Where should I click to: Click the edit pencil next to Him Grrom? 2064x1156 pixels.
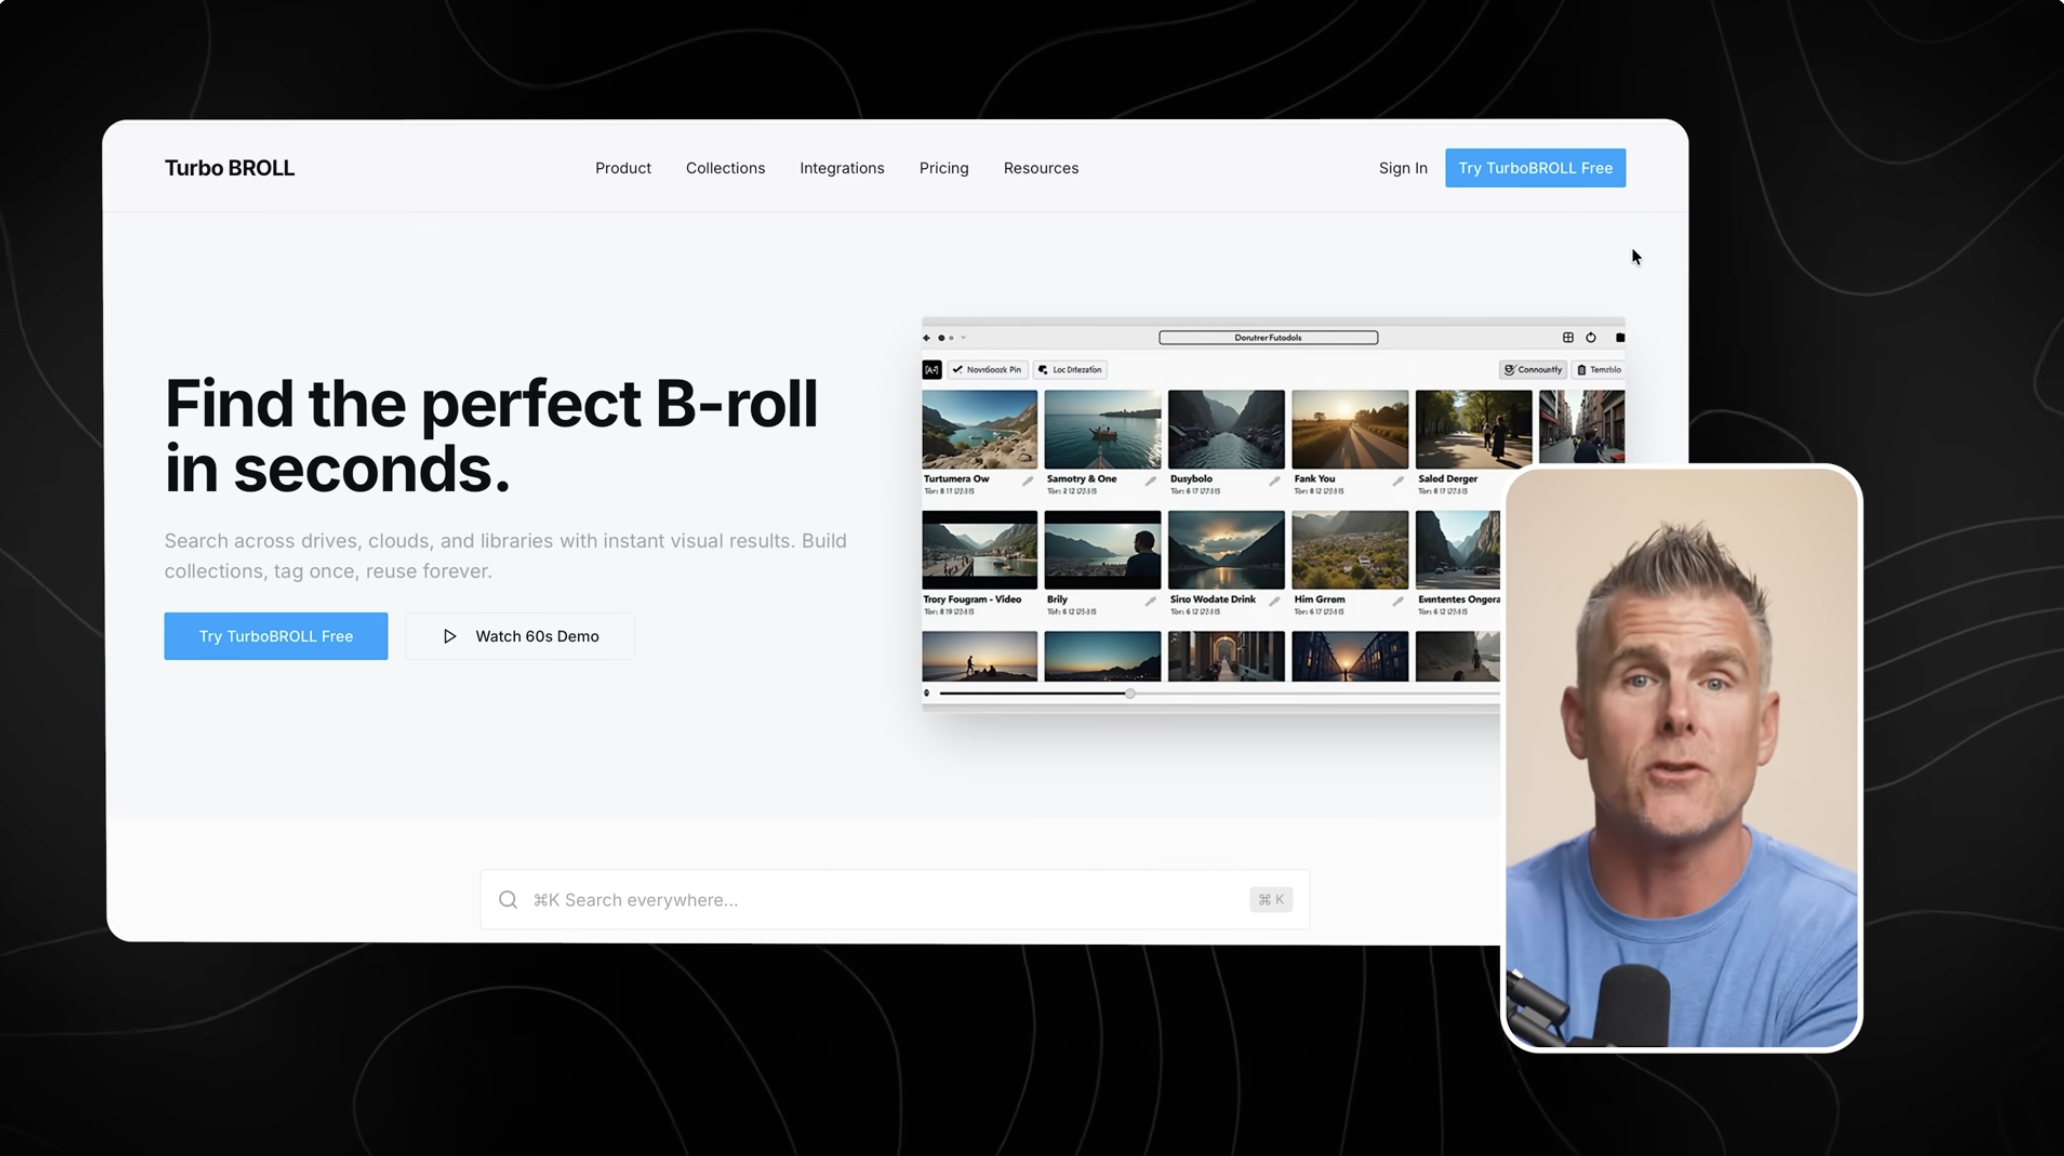(x=1398, y=601)
